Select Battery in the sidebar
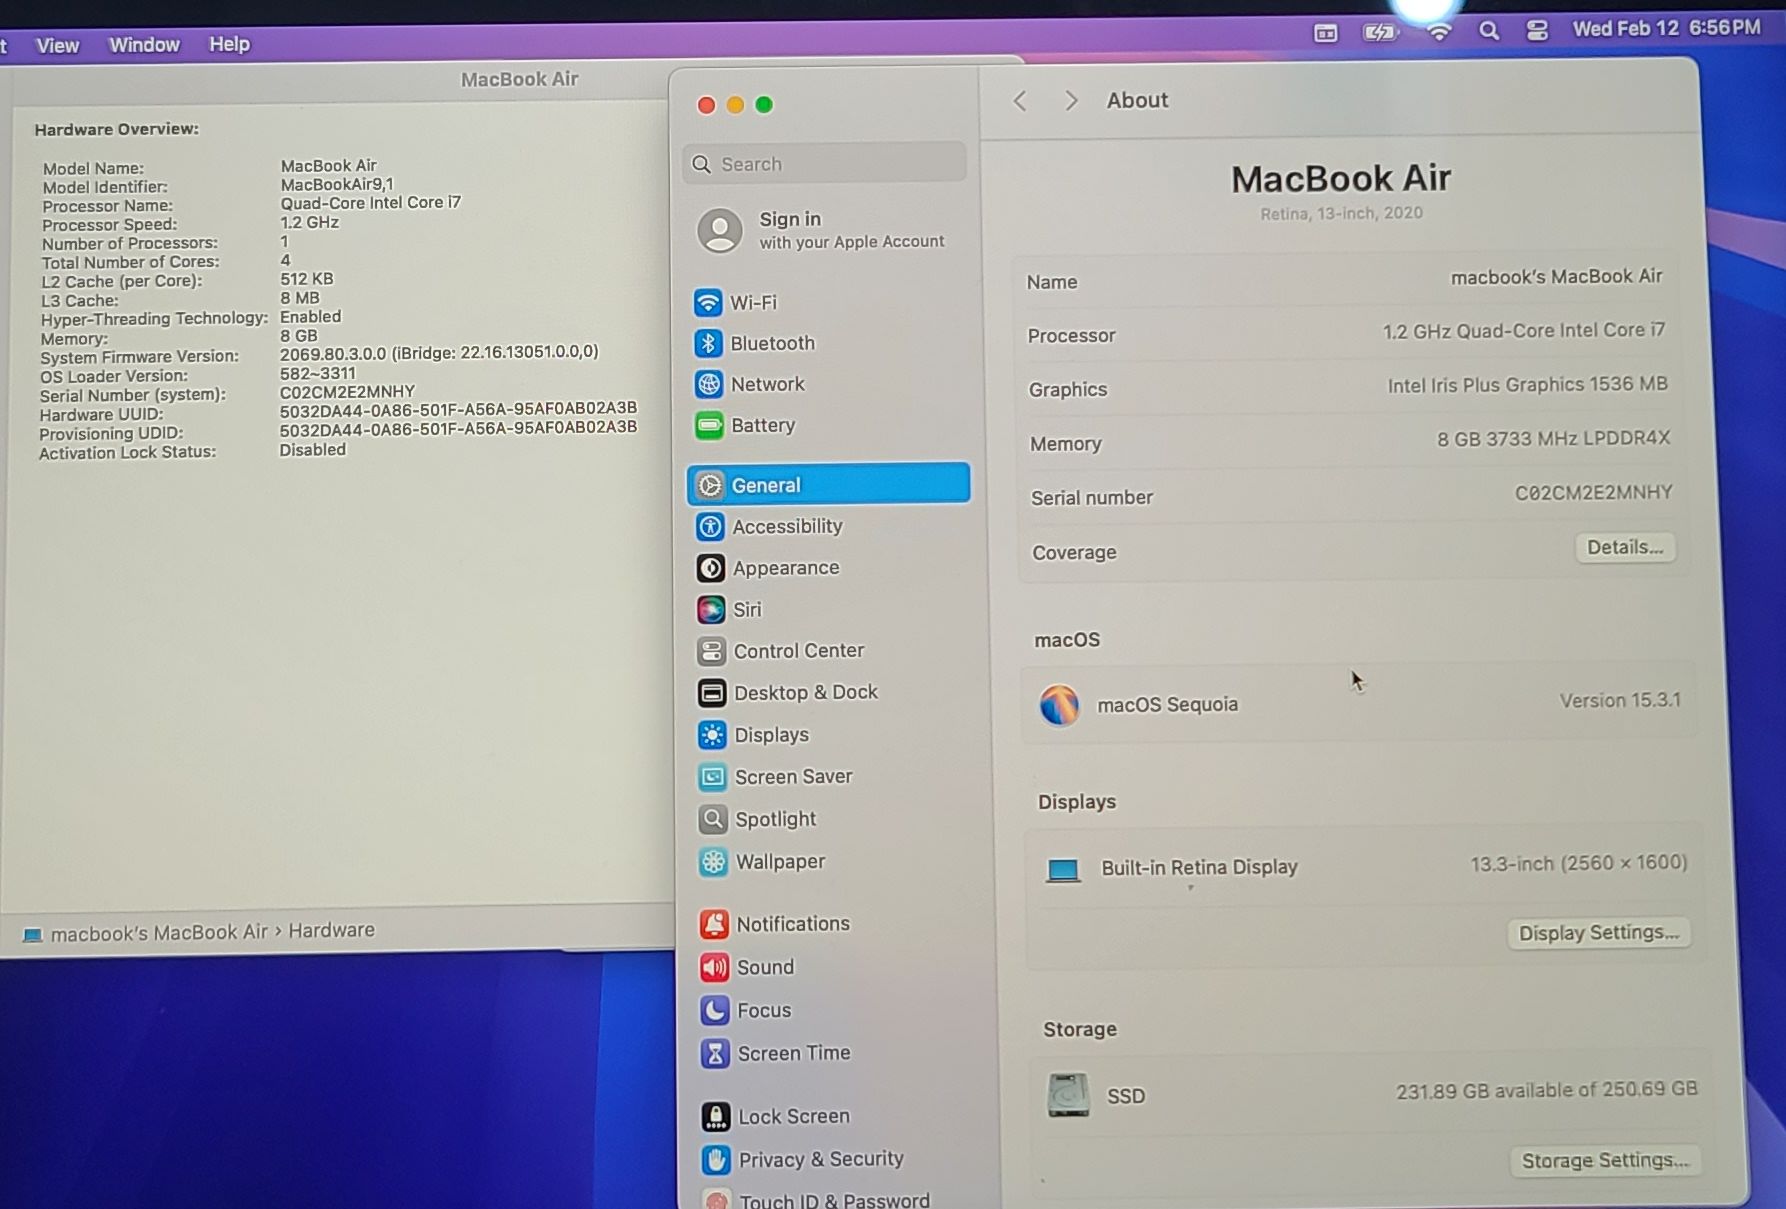1786x1209 pixels. (762, 425)
